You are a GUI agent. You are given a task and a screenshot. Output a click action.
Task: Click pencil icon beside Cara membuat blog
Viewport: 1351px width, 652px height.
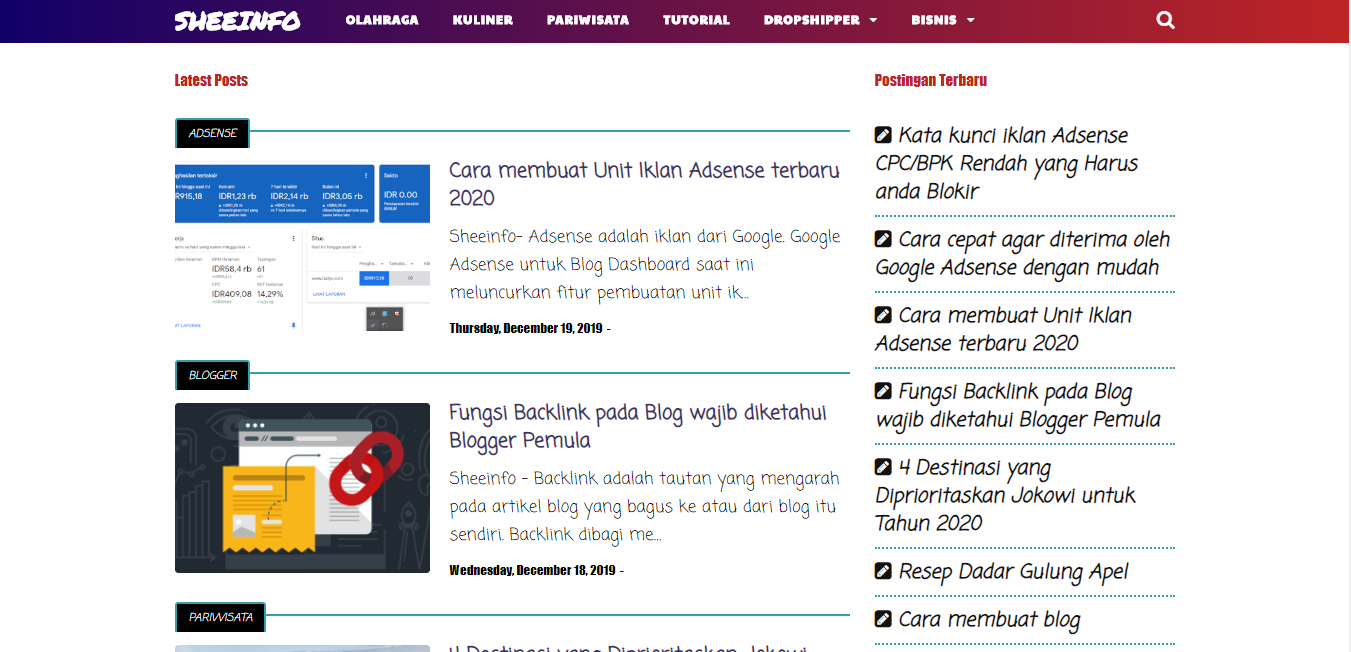coord(883,619)
